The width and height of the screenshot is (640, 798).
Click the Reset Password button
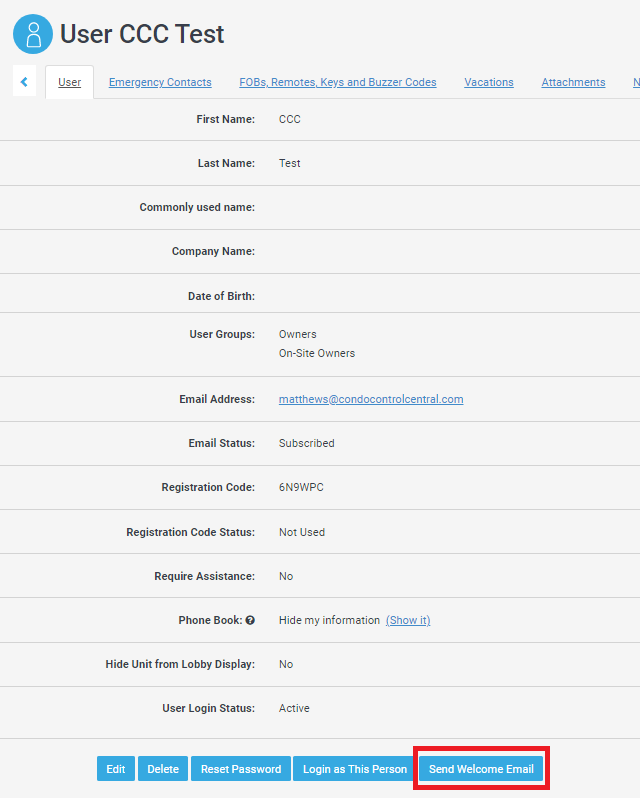241,769
